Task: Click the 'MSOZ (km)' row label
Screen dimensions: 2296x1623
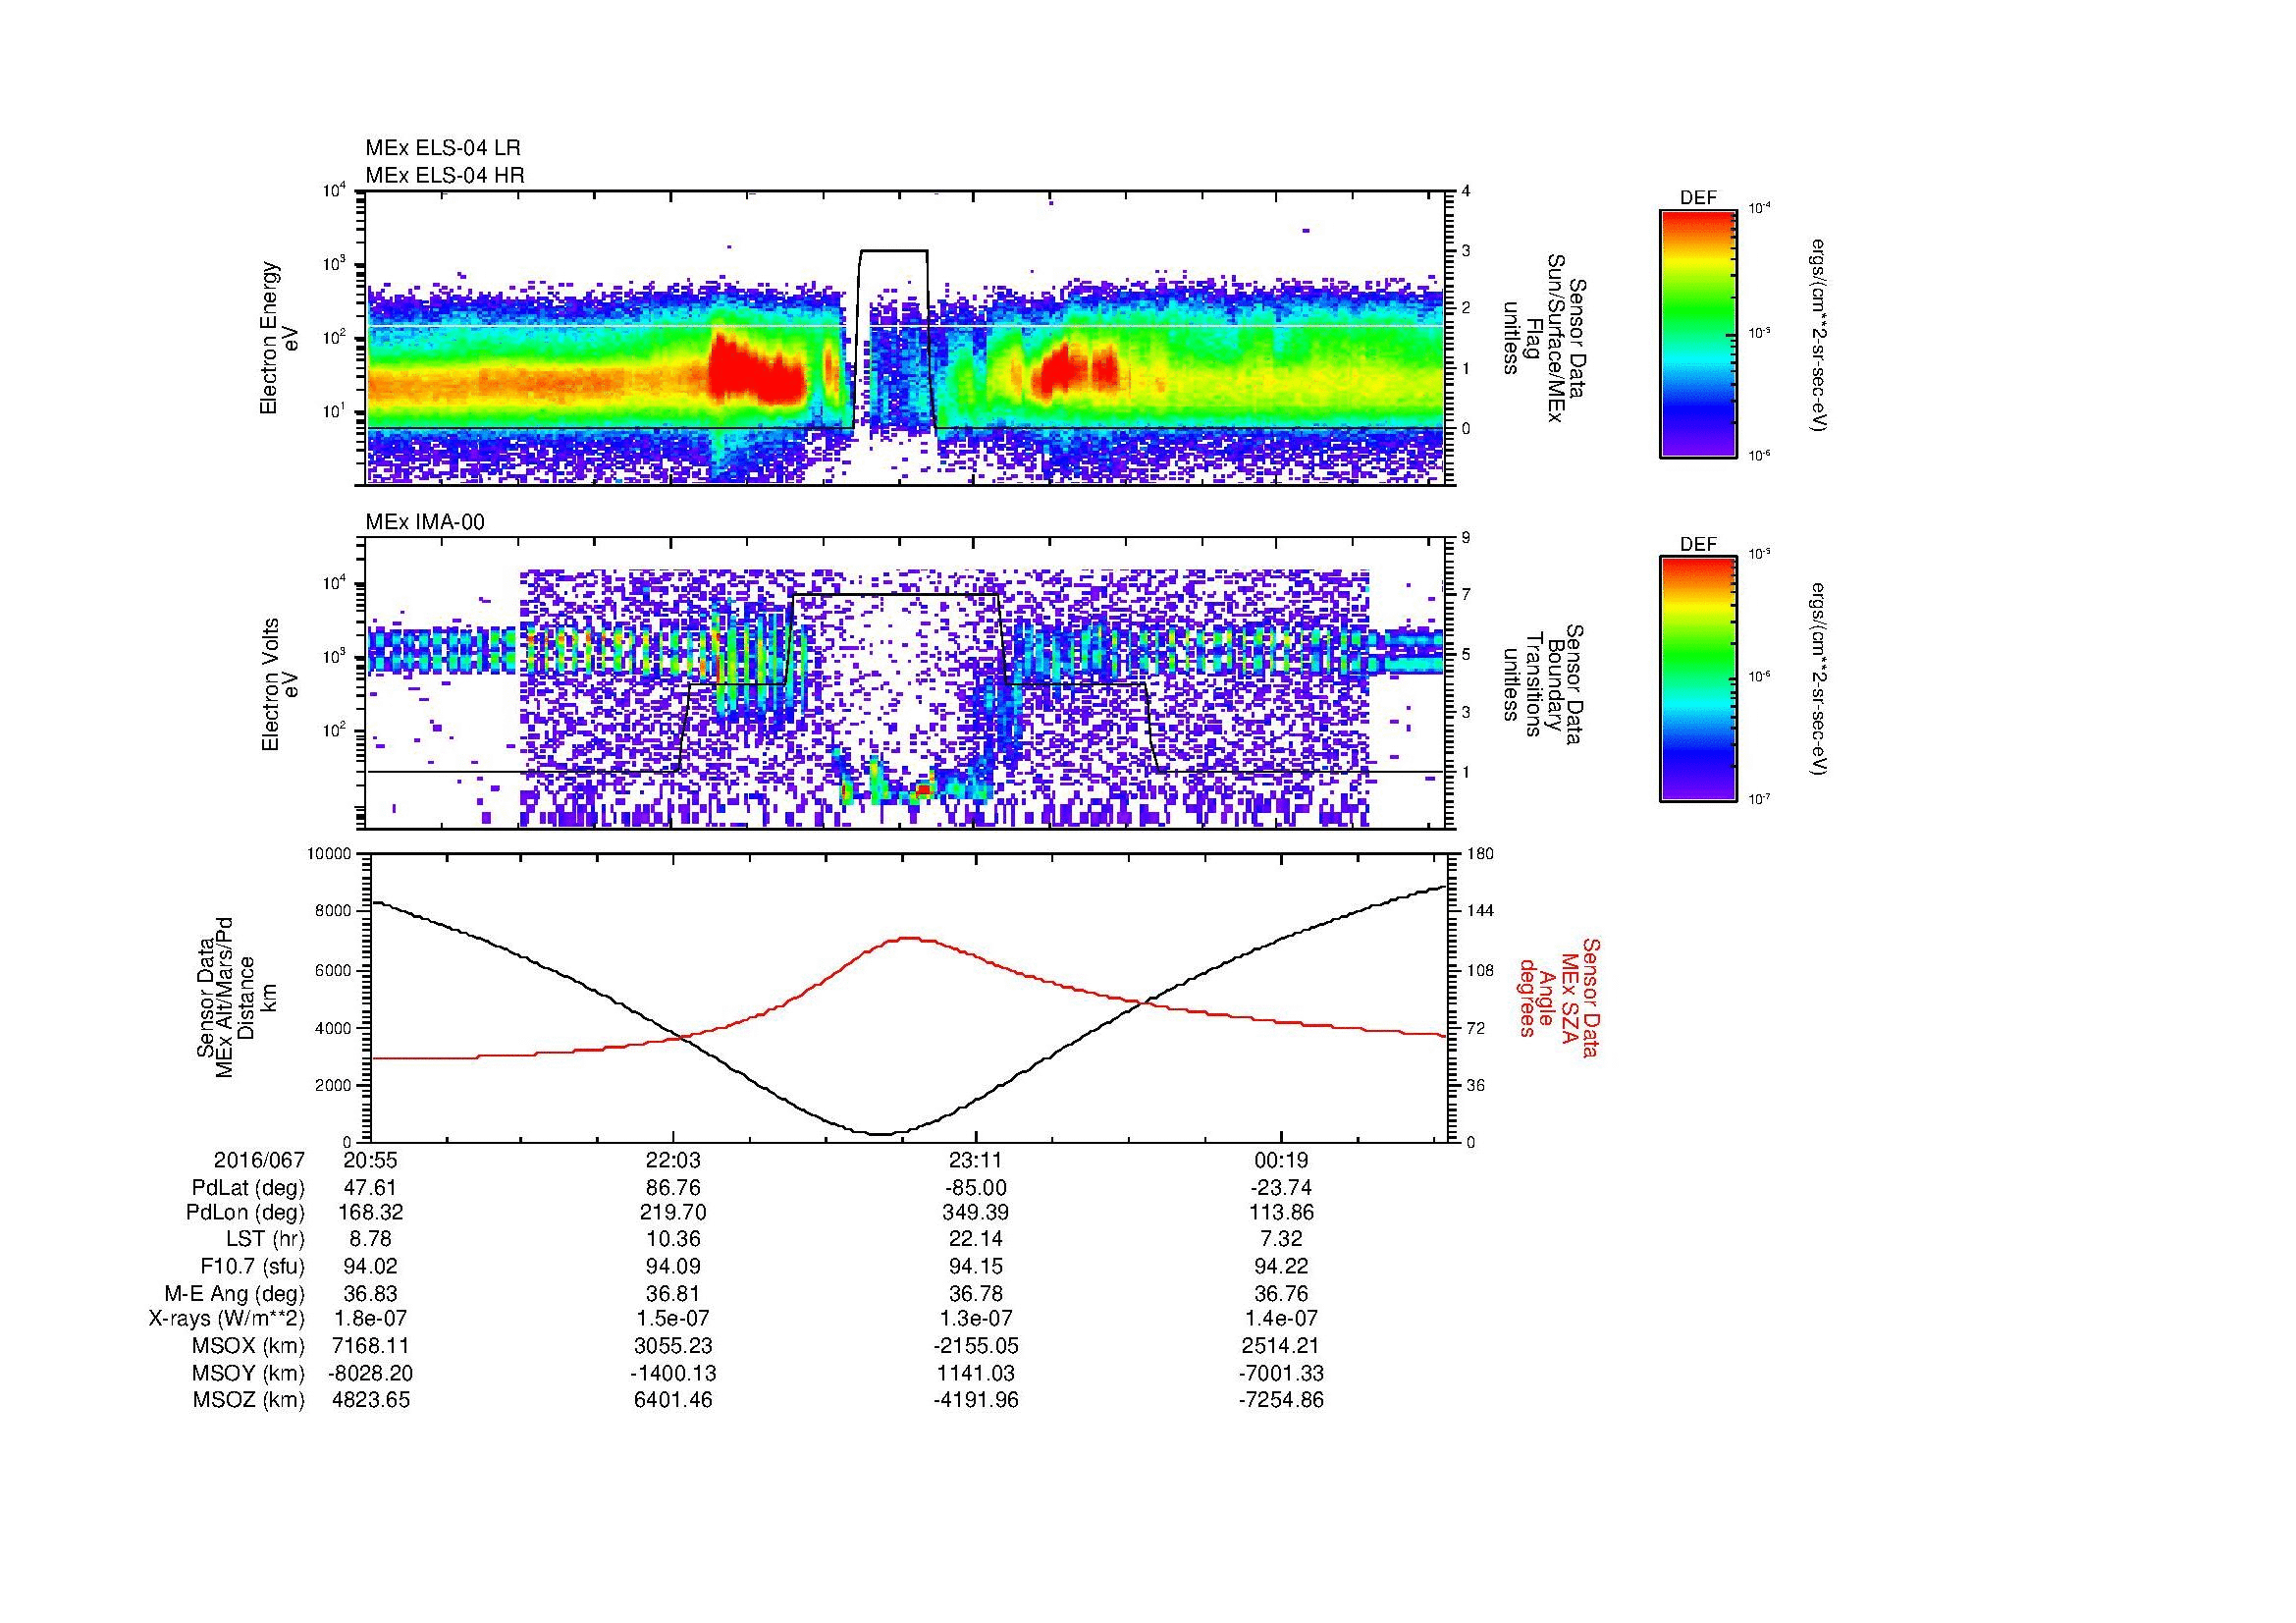Action: pyautogui.click(x=248, y=1400)
